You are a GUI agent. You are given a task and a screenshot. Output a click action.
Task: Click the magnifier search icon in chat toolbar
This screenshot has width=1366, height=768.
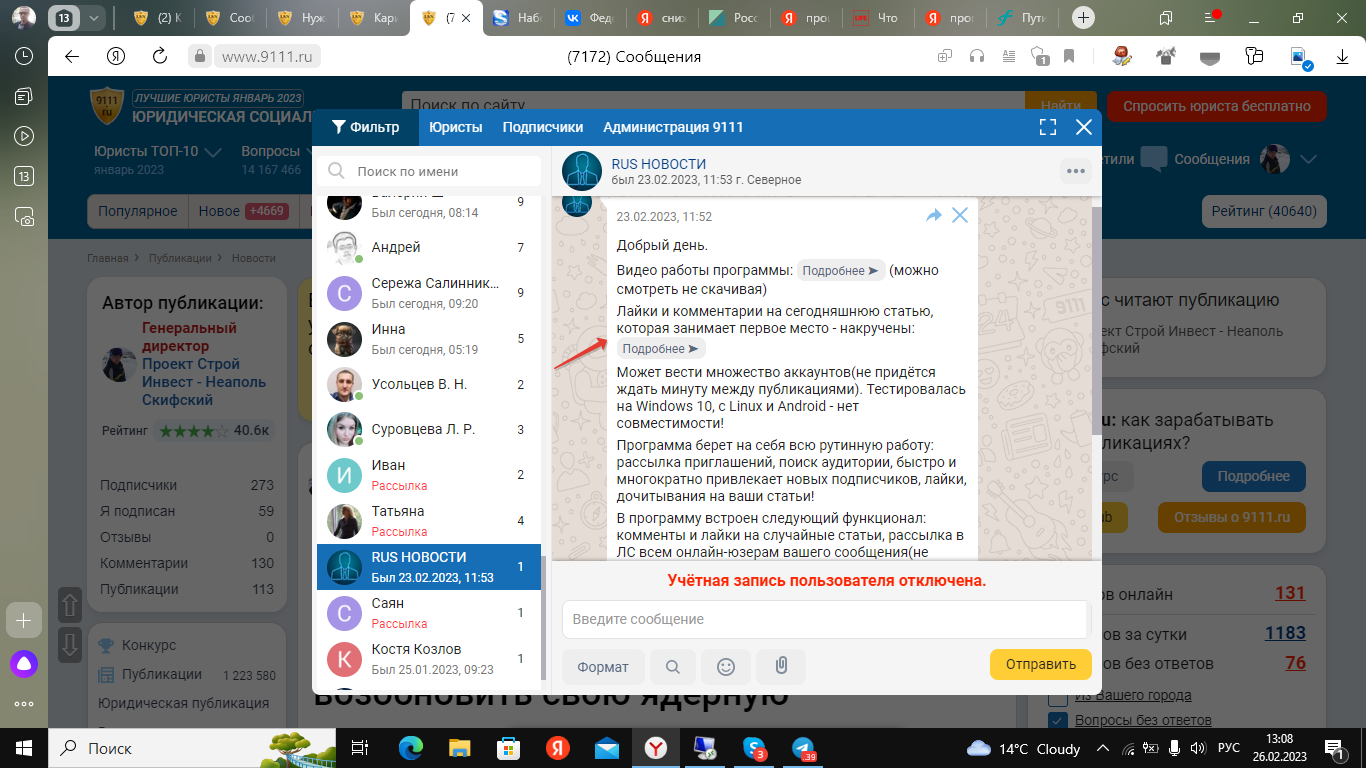click(673, 666)
